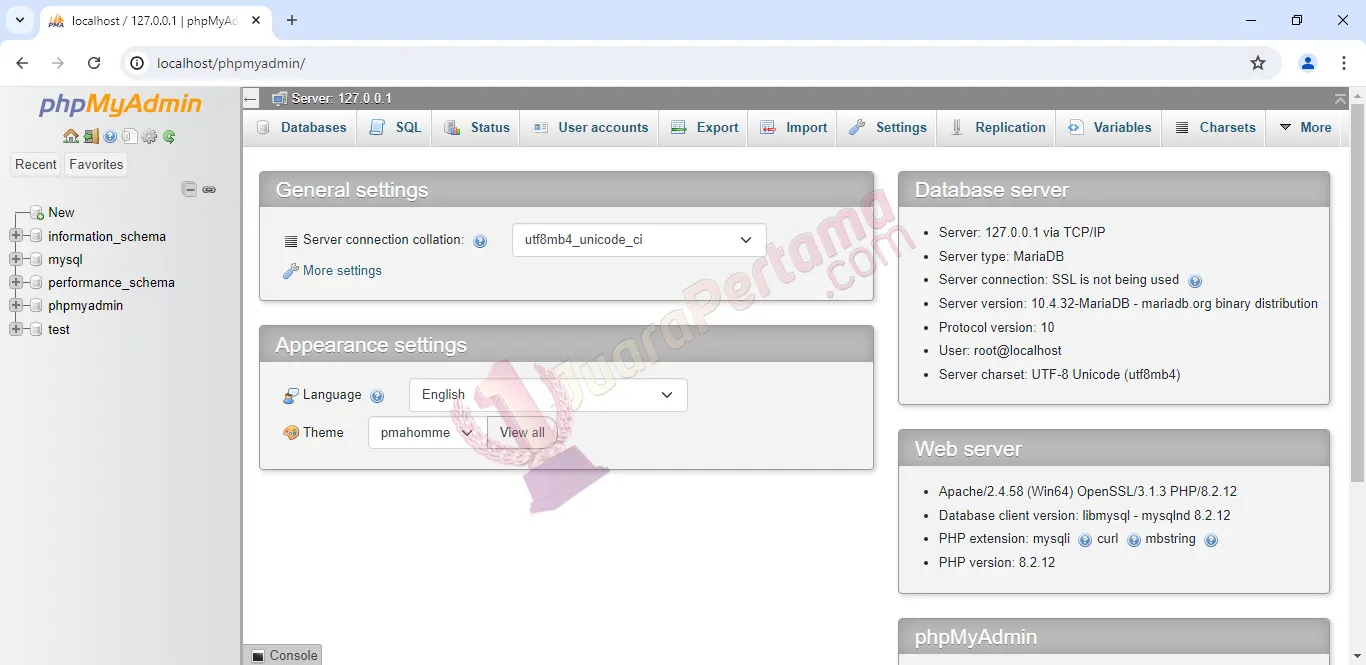Image resolution: width=1366 pixels, height=665 pixels.
Task: Click the Home icon in the navigation panel
Action: [71, 137]
